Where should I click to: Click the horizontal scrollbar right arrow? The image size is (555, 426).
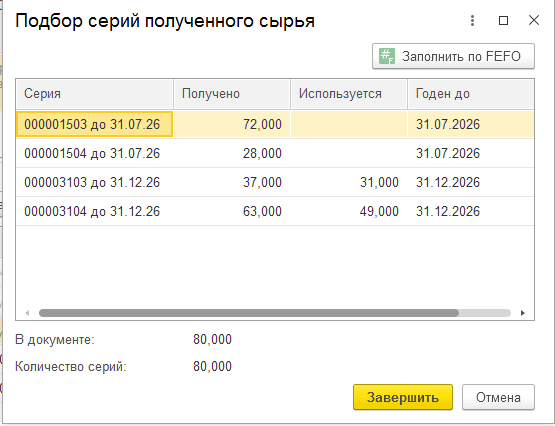click(522, 313)
